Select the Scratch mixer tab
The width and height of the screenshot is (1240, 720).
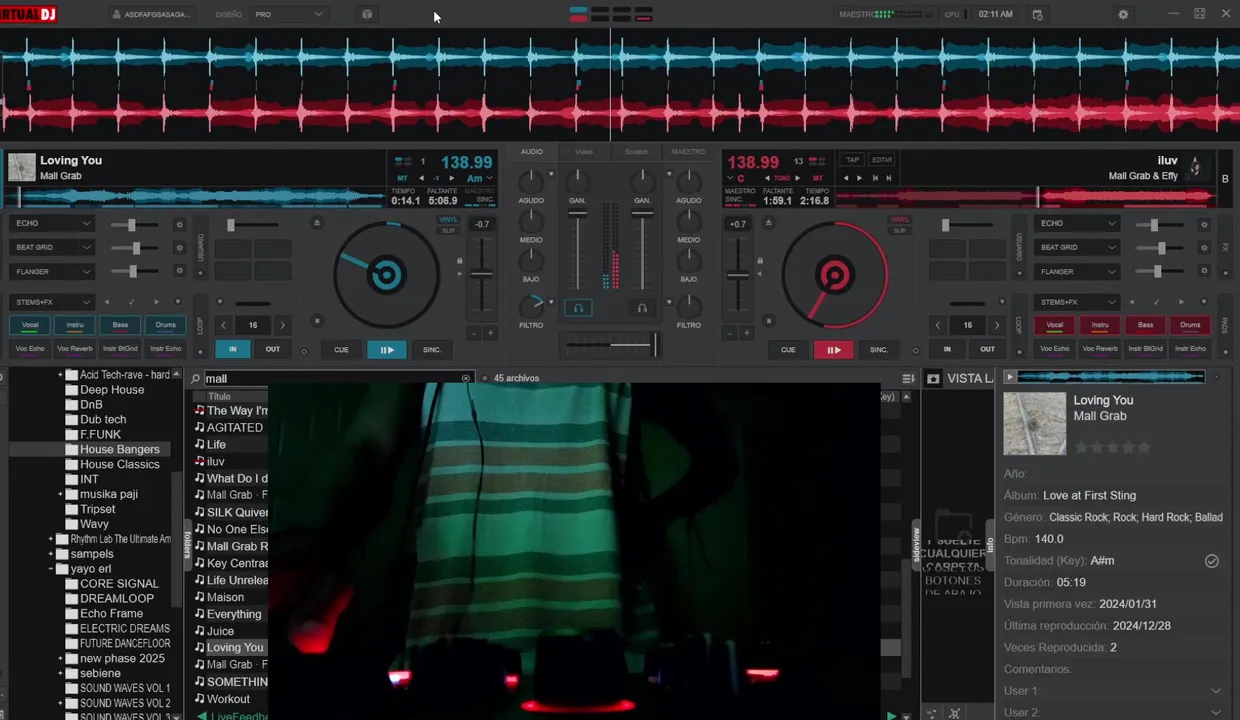point(636,152)
